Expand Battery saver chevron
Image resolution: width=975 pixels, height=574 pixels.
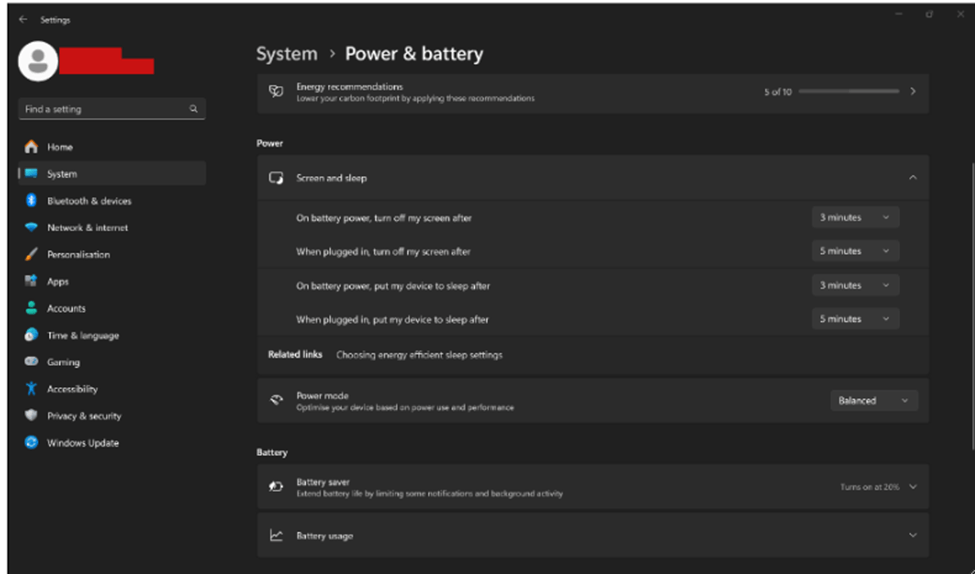[x=913, y=486]
